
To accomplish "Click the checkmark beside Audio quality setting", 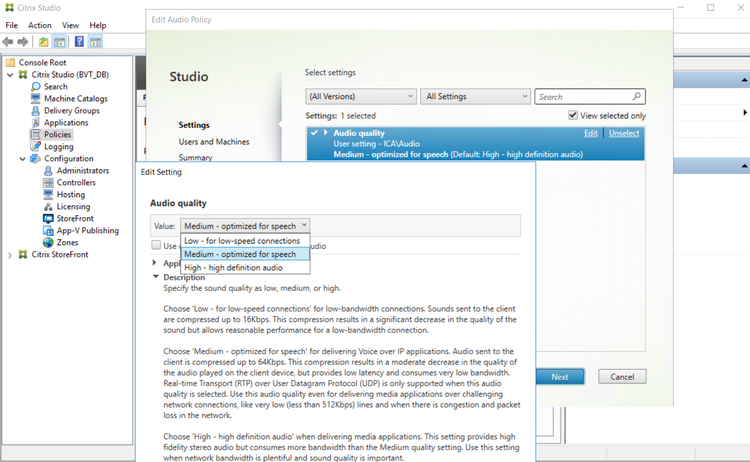I will pyautogui.click(x=314, y=132).
